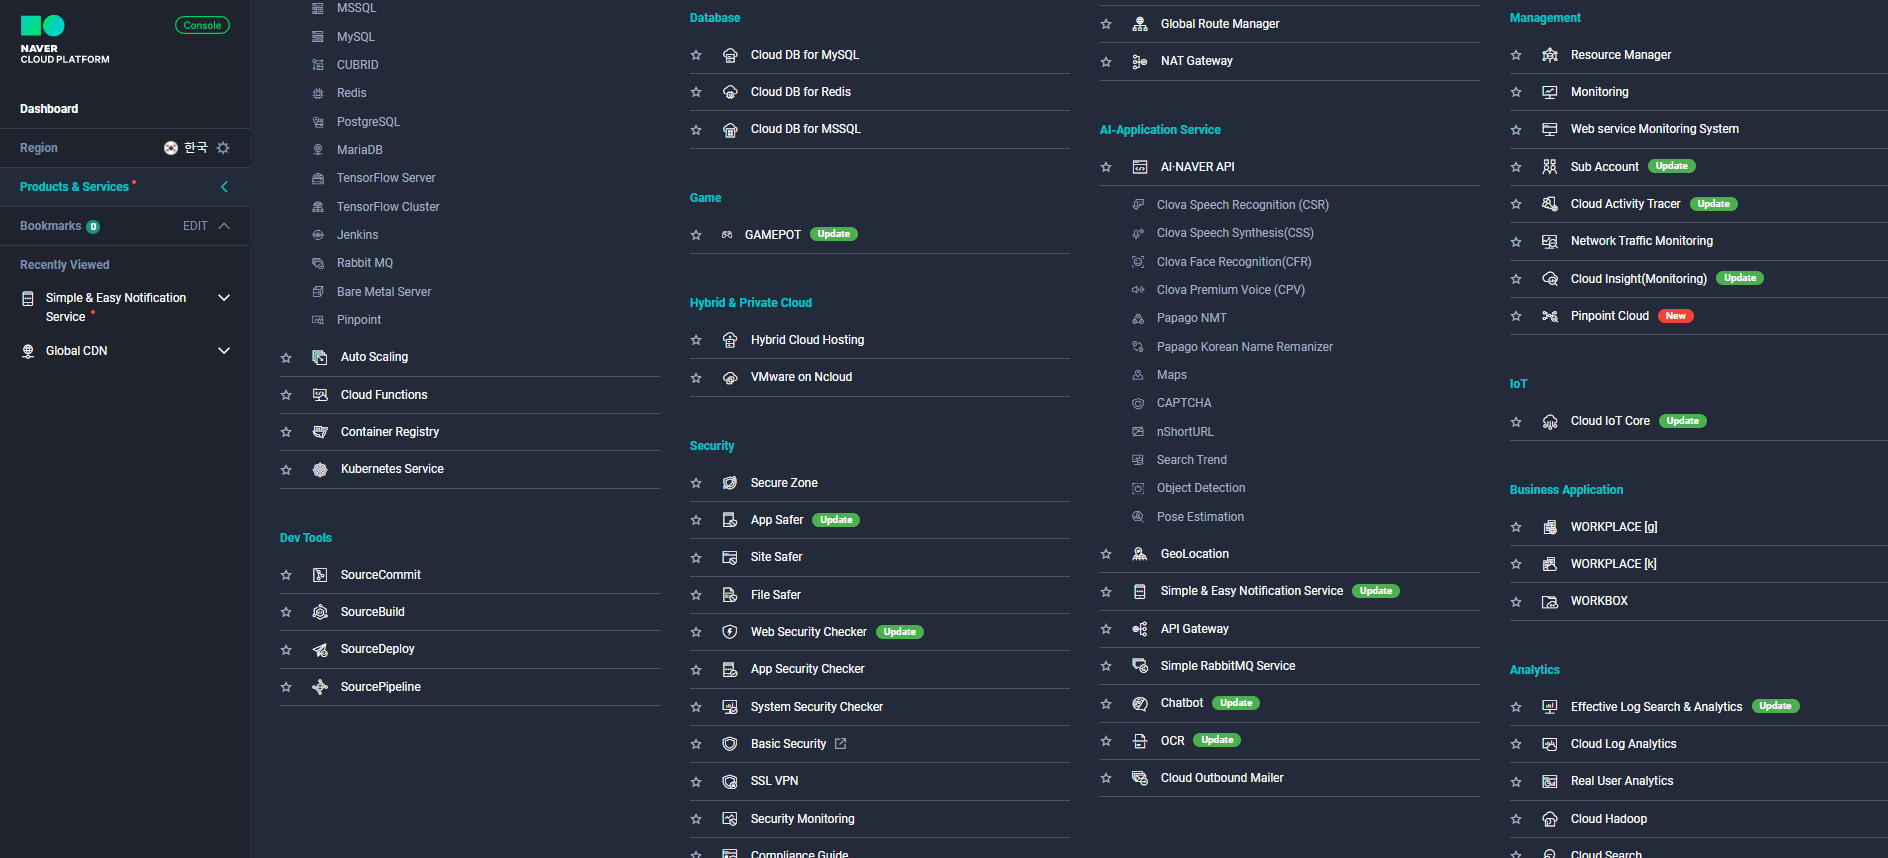Click the Cloud DB for MySQL icon
Screen dimensions: 1888x858
[730, 55]
